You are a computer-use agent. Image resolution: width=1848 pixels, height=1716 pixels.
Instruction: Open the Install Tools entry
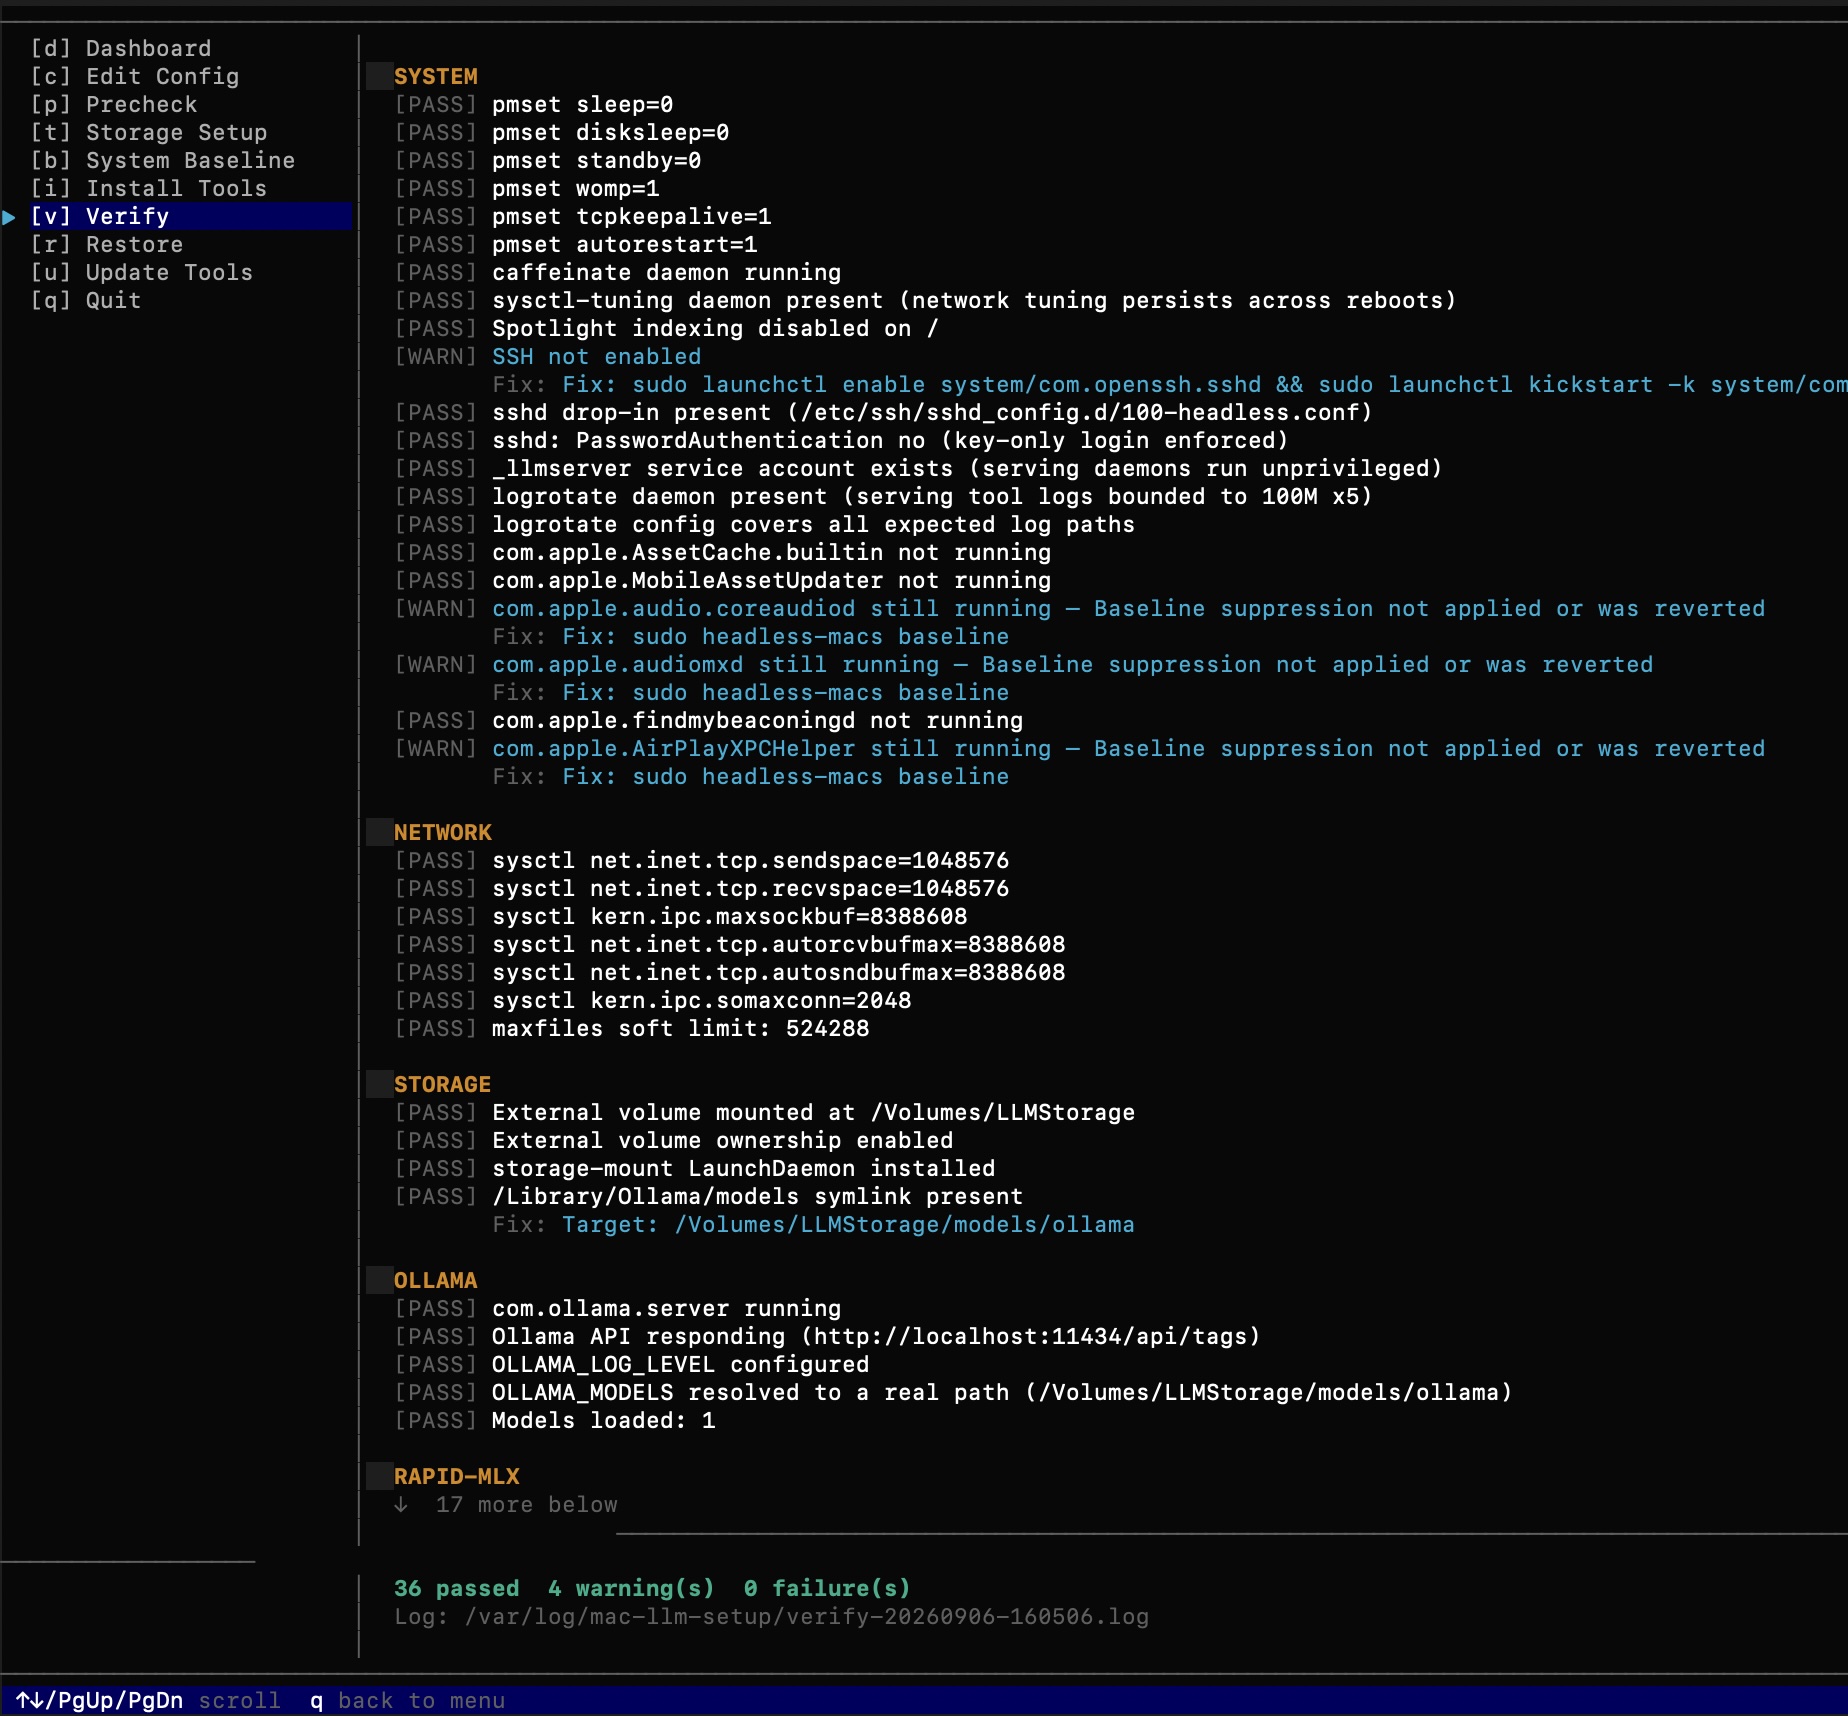(149, 188)
